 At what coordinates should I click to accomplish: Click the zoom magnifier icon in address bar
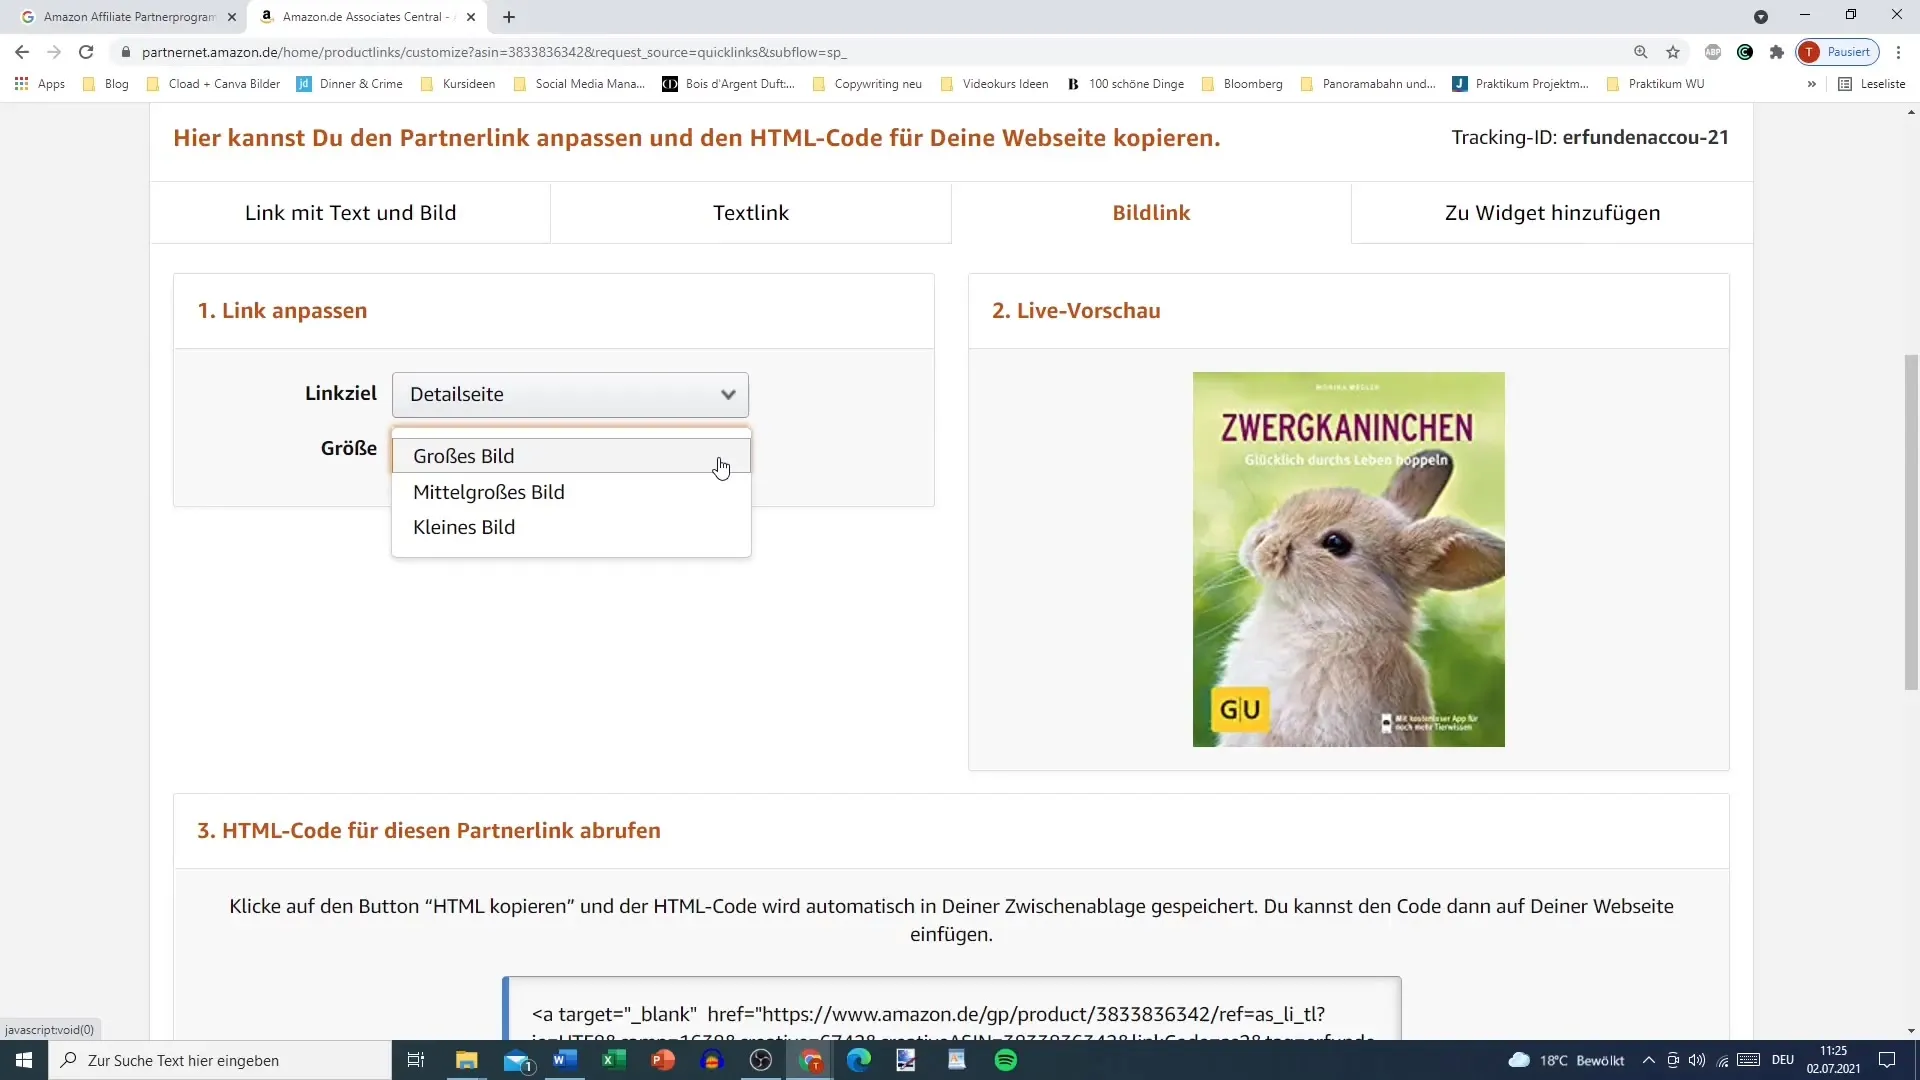click(1640, 52)
